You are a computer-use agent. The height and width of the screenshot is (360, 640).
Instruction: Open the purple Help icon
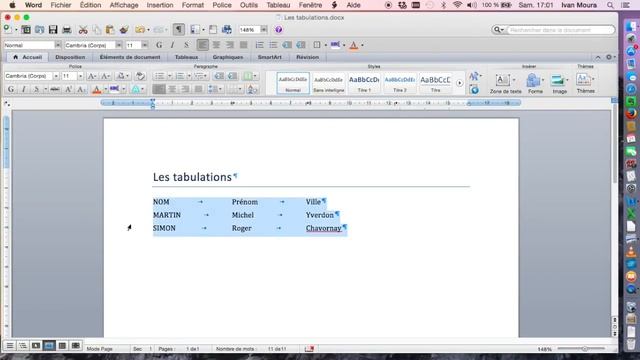tap(278, 29)
